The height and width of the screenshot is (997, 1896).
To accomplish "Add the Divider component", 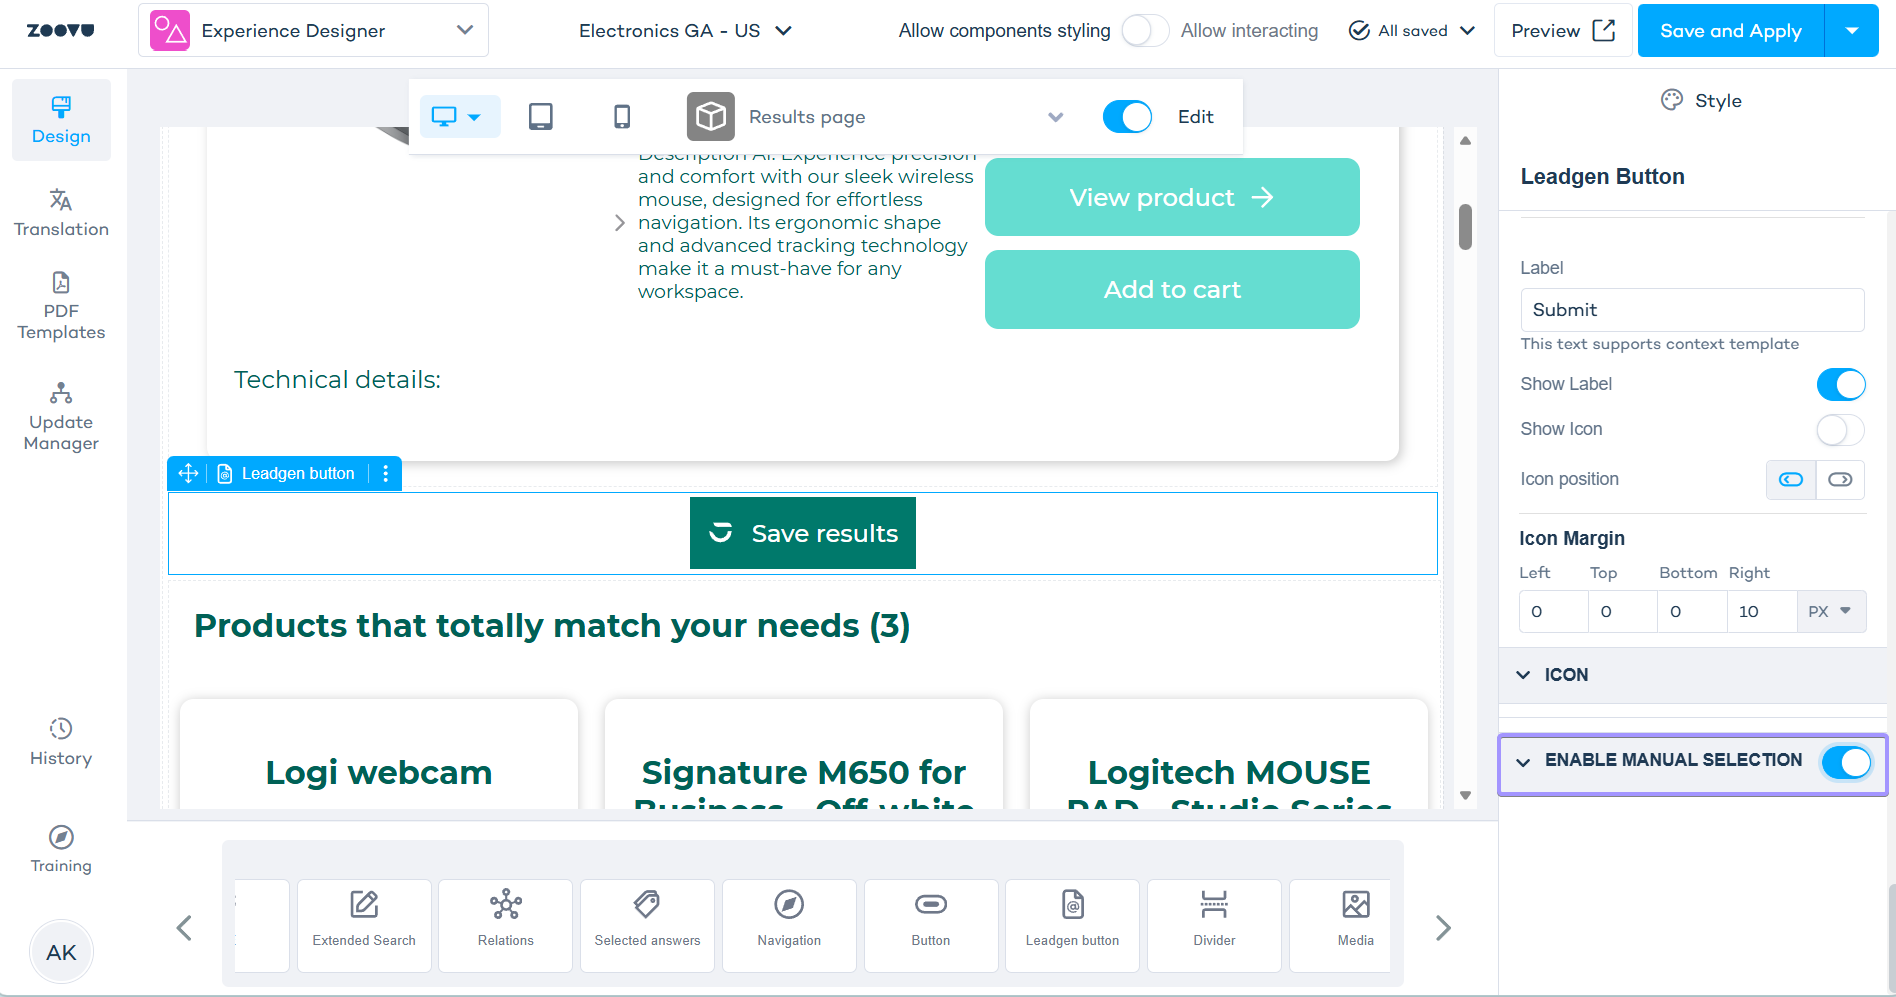I will pos(1214,925).
